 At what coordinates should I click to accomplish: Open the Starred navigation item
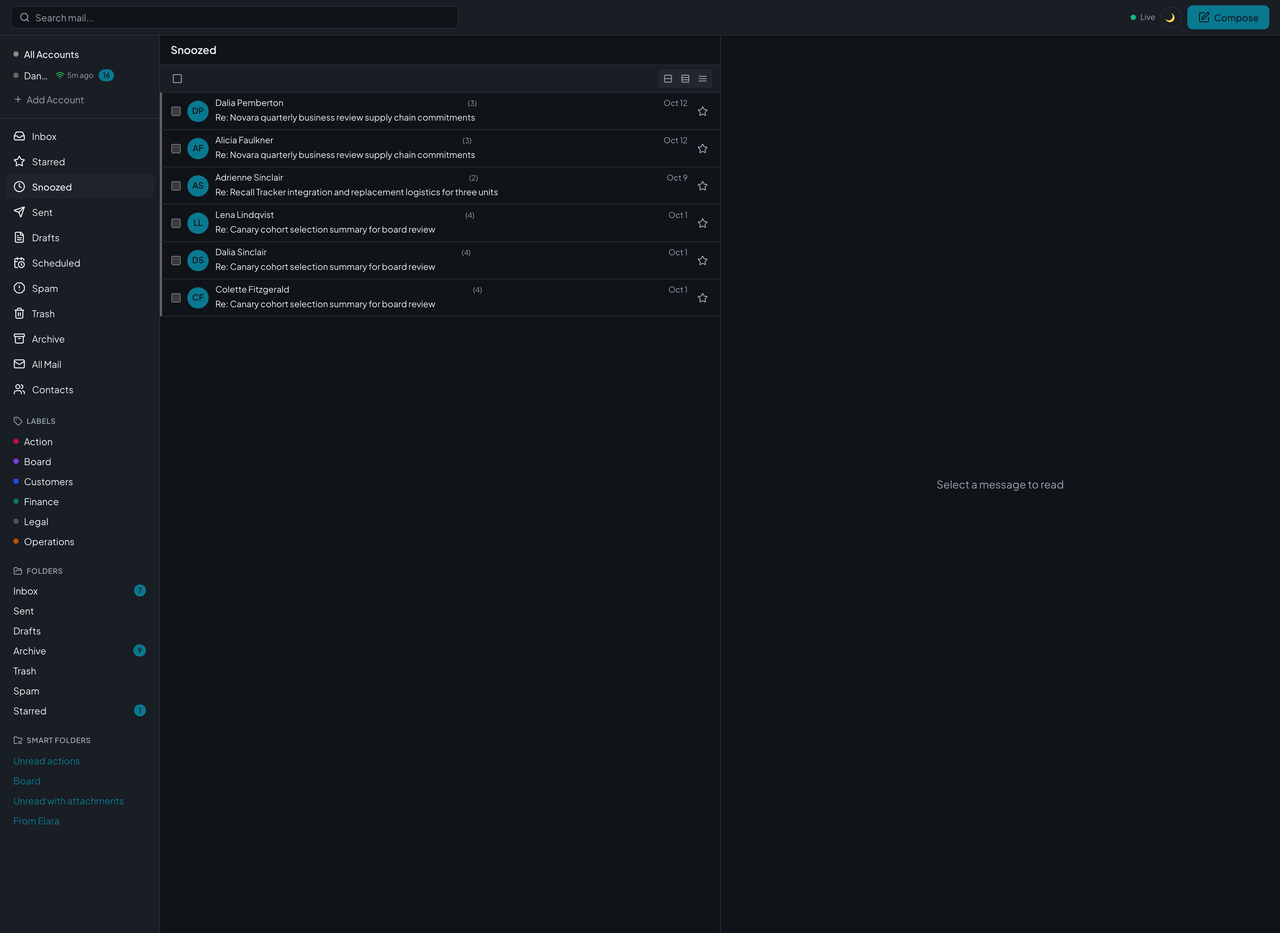tap(80, 162)
